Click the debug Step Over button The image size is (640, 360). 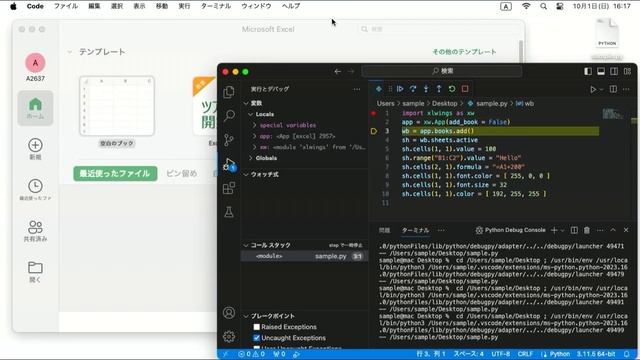[413, 89]
